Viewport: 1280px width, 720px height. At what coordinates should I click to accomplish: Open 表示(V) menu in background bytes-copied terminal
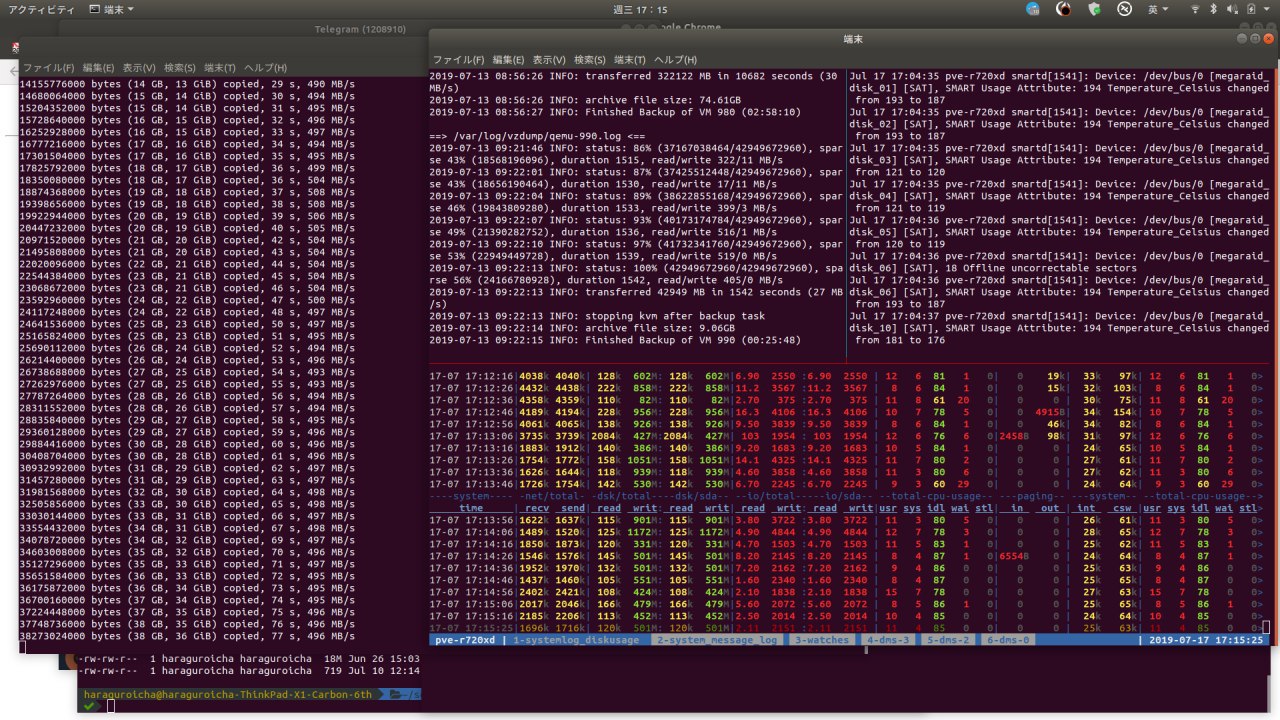pyautogui.click(x=139, y=67)
